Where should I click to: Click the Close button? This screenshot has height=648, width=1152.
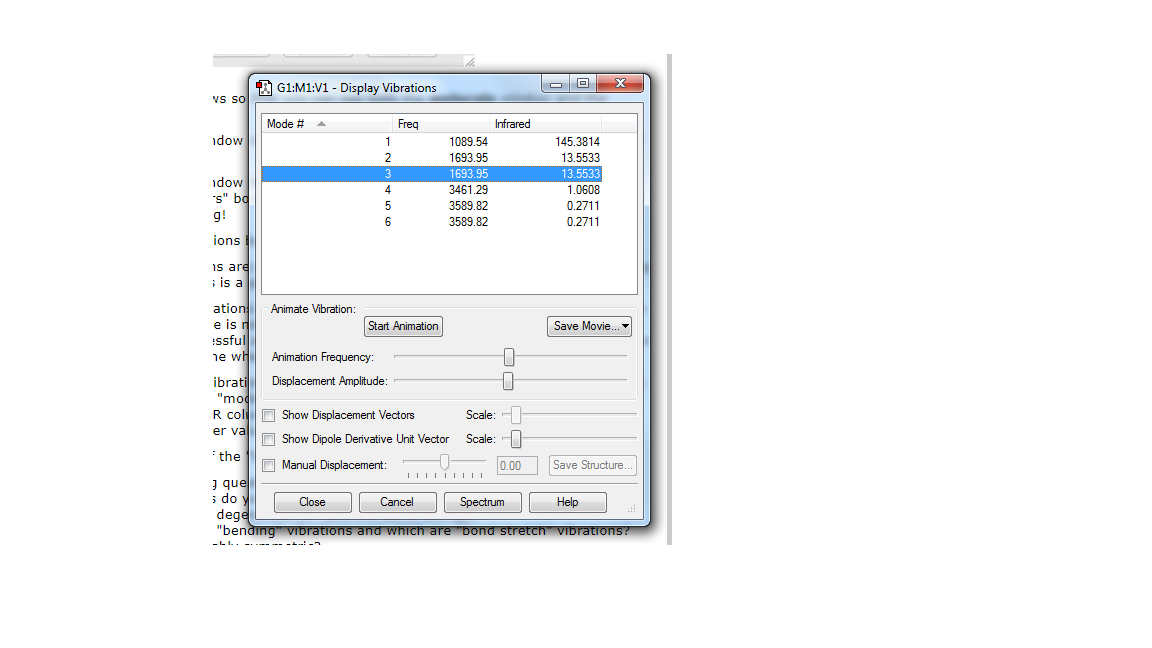312,503
